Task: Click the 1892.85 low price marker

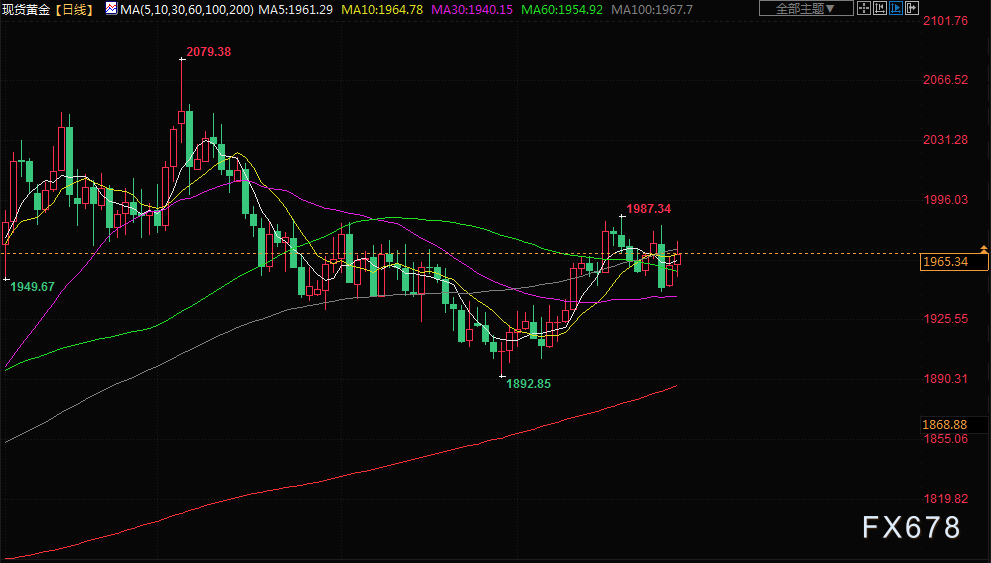Action: coord(528,383)
